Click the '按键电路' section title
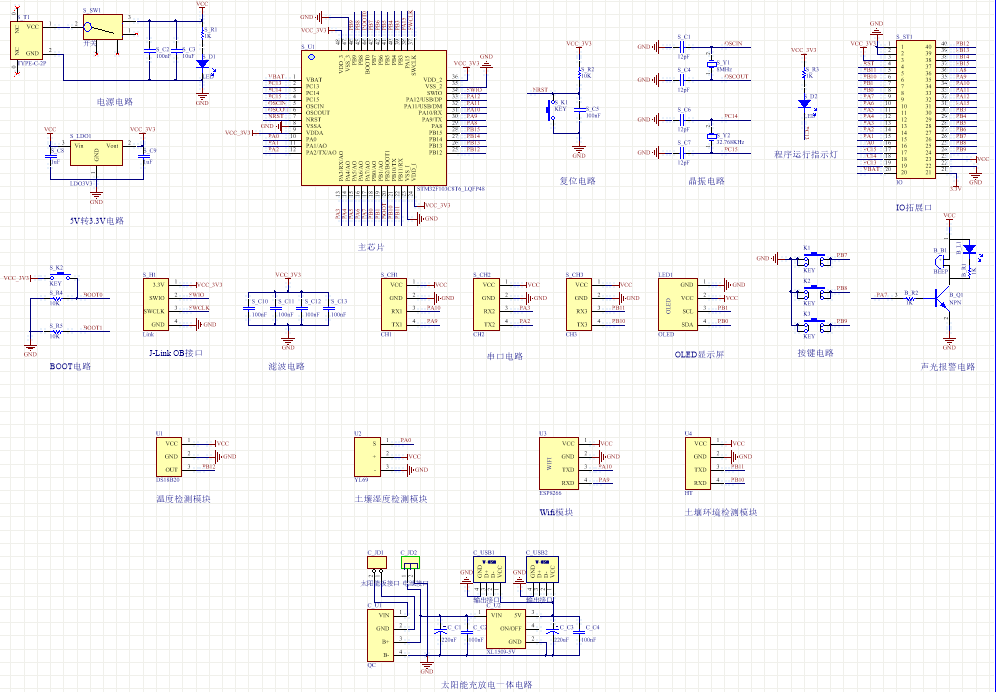Image resolution: width=996 pixels, height=692 pixels. pos(816,353)
